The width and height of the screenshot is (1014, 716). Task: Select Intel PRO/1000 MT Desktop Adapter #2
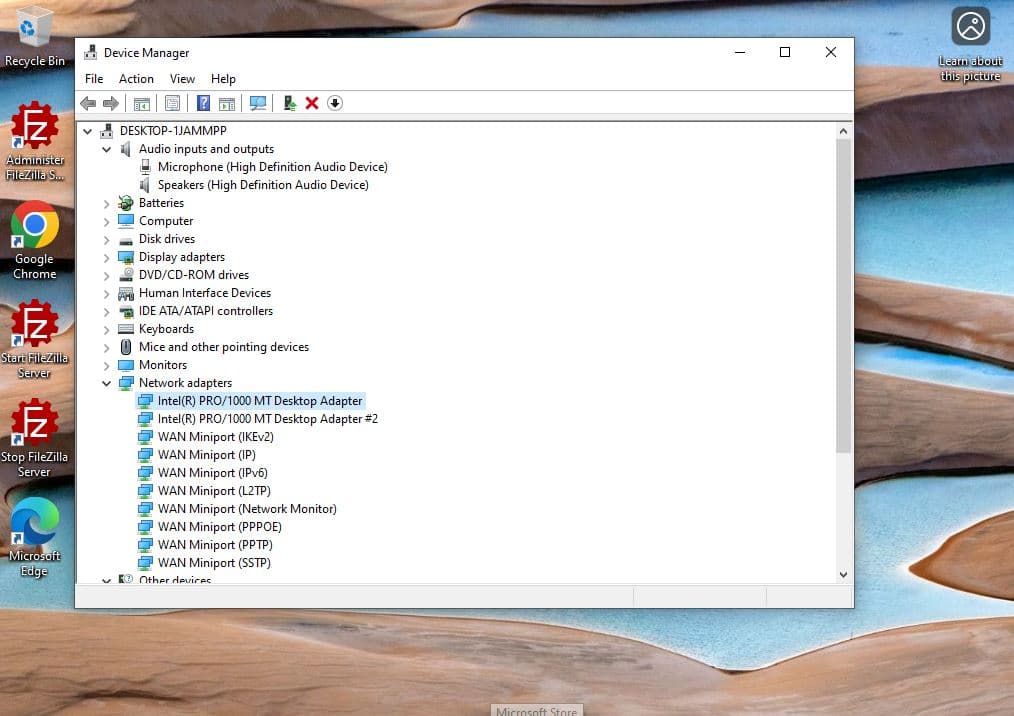[267, 419]
